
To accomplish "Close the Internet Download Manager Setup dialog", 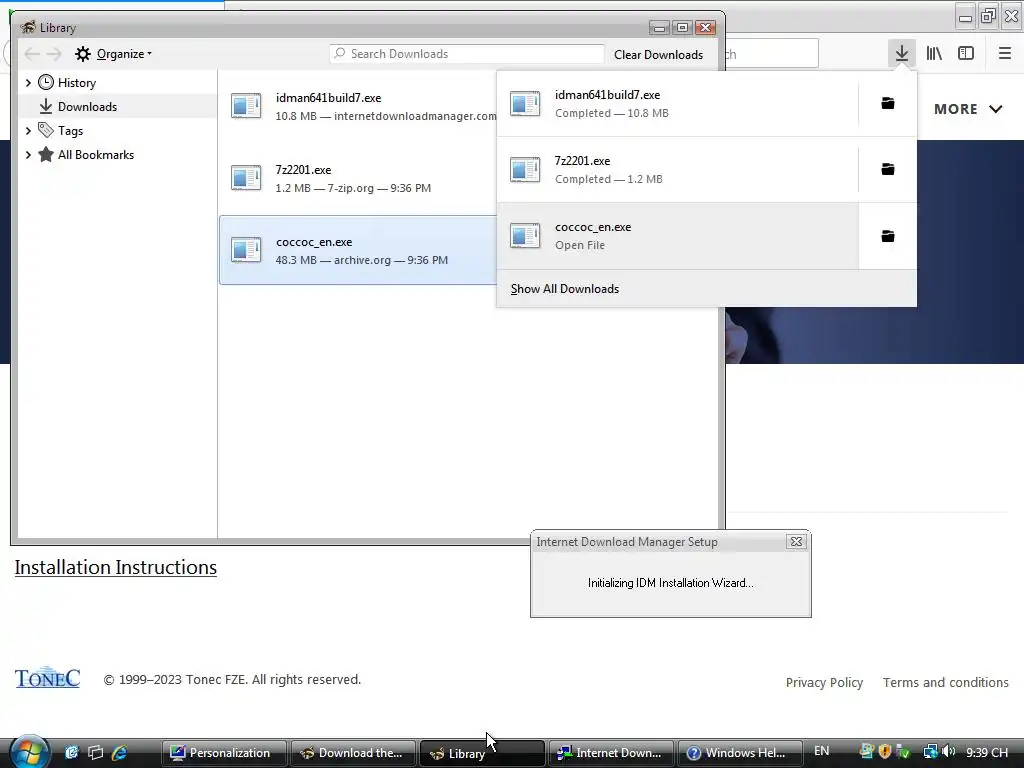I will click(796, 541).
